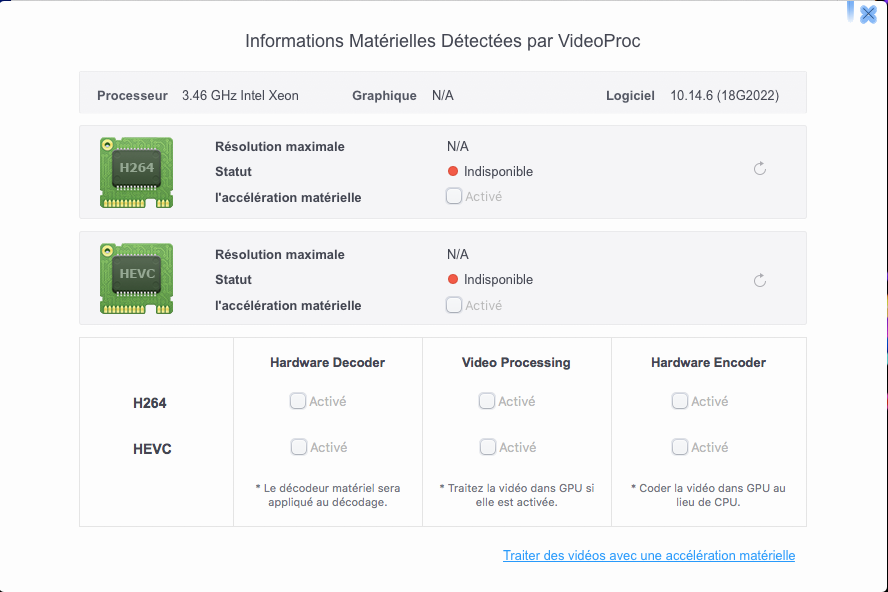
Task: Toggle H264 Hardware Decoder Activé checkbox
Action: click(x=298, y=401)
